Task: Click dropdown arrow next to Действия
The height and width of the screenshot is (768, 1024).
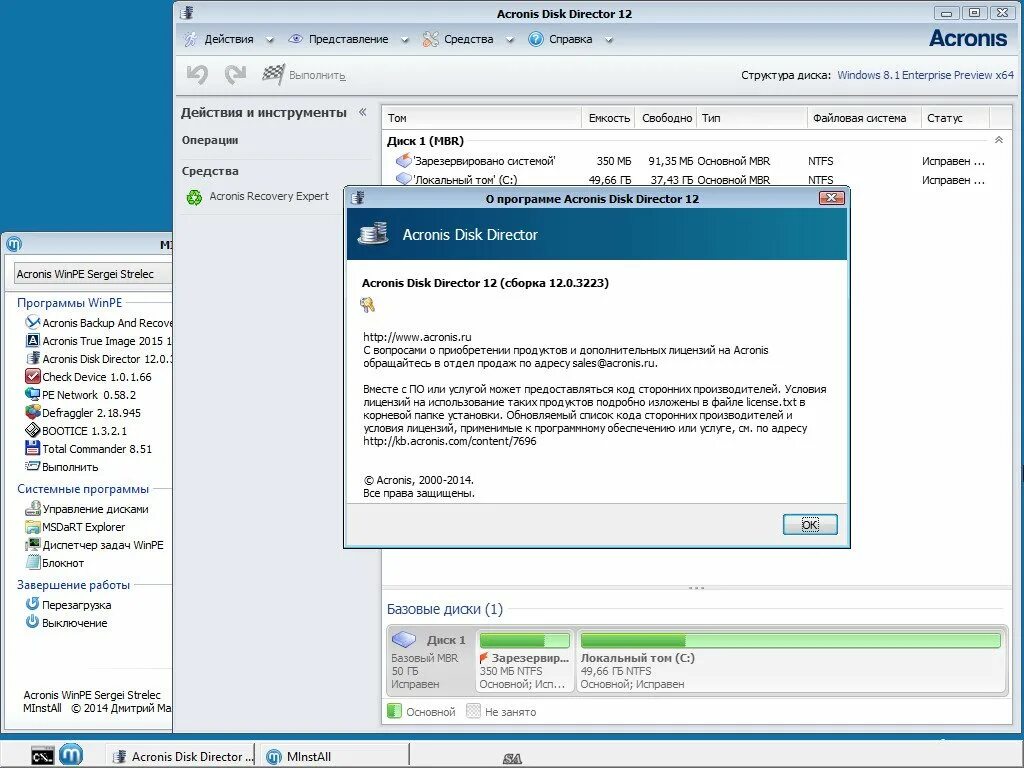Action: (269, 40)
